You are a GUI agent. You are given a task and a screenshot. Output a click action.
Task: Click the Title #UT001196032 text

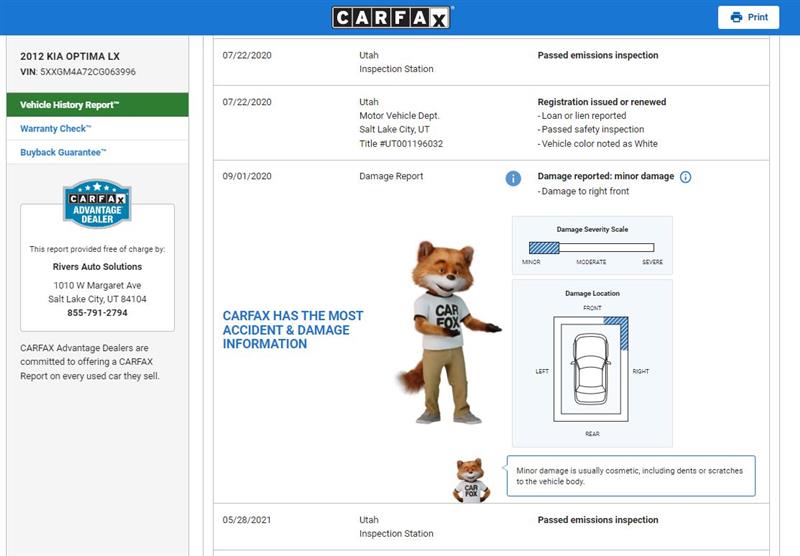[401, 144]
